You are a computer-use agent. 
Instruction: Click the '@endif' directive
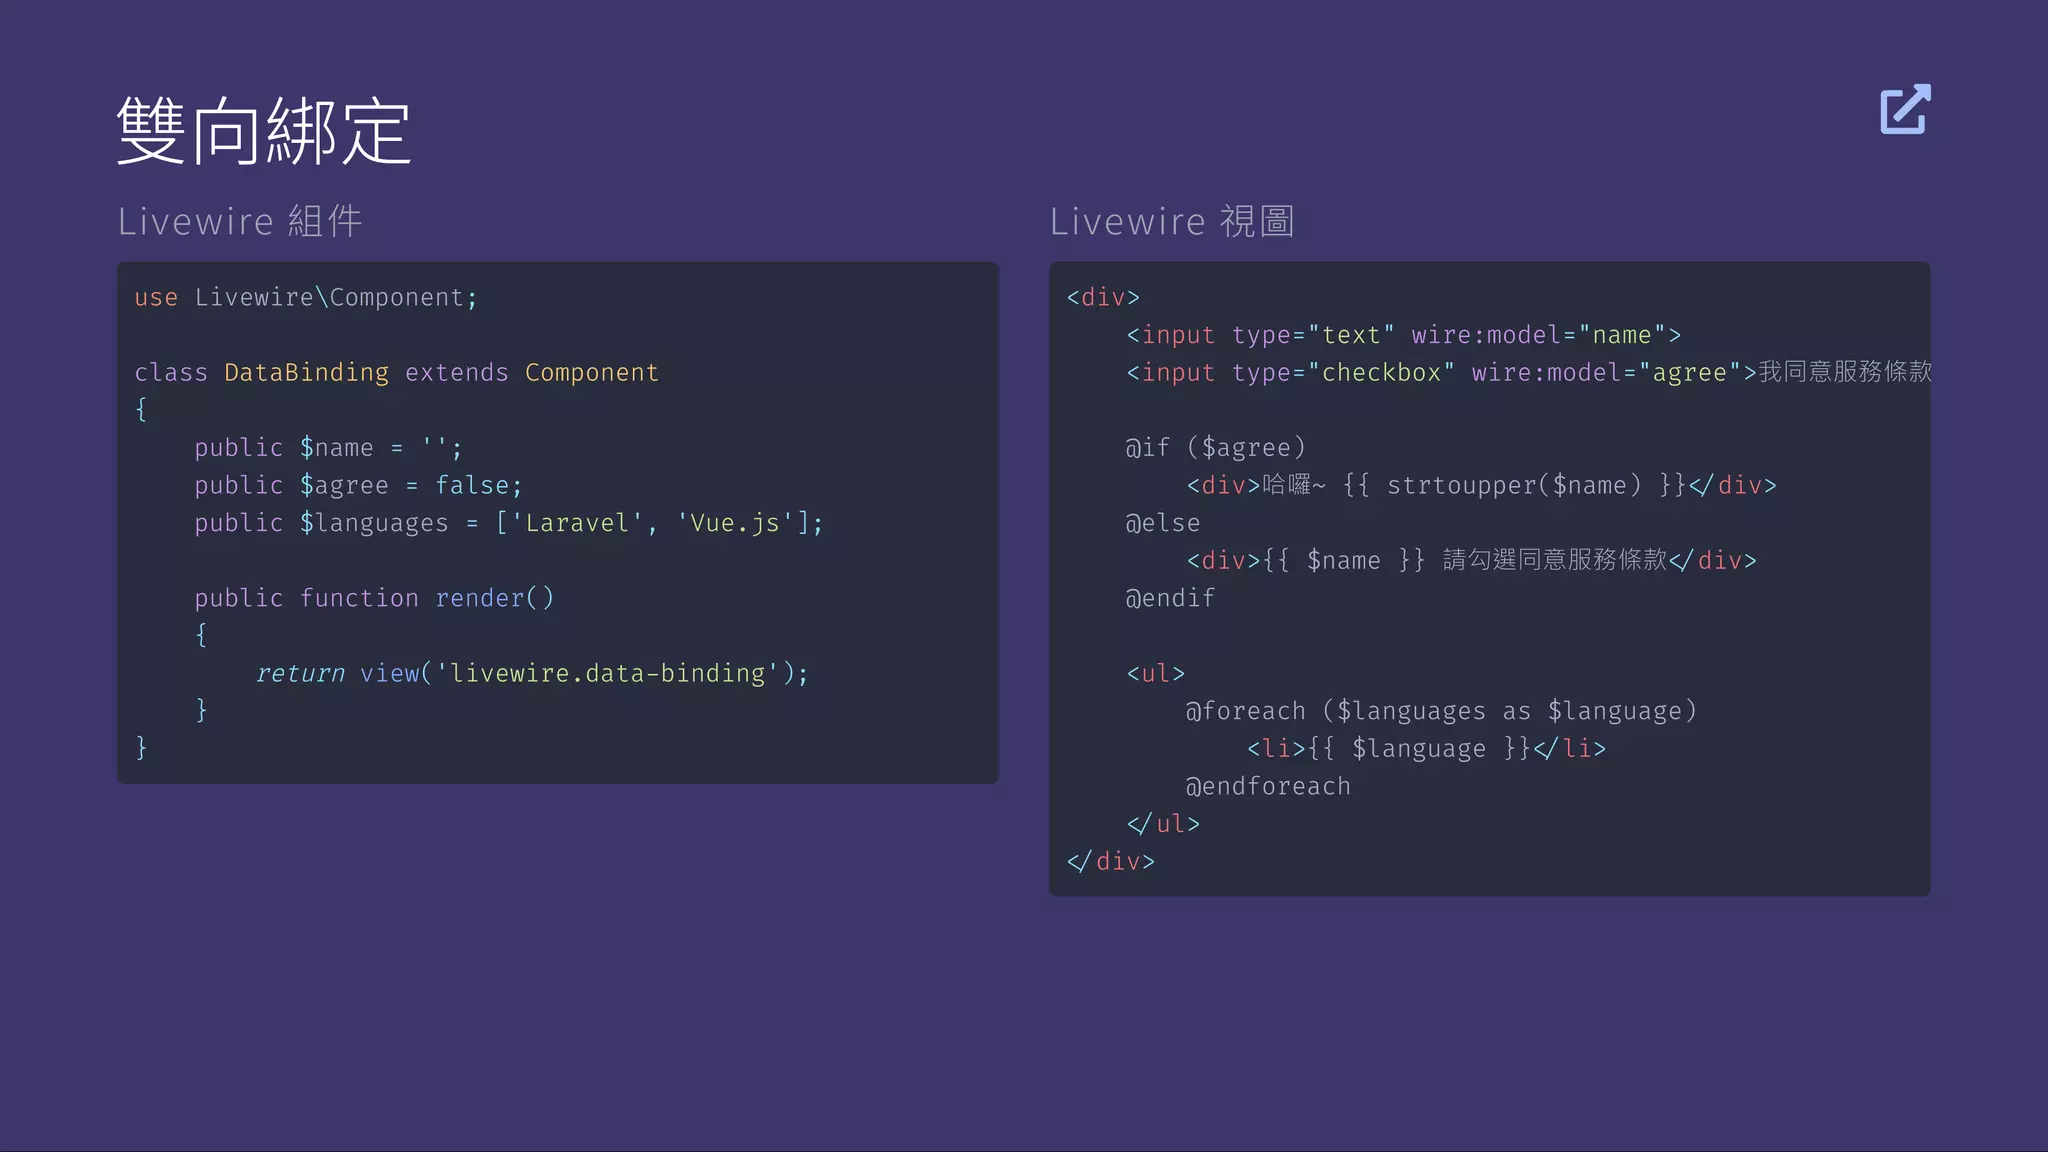(x=1170, y=598)
